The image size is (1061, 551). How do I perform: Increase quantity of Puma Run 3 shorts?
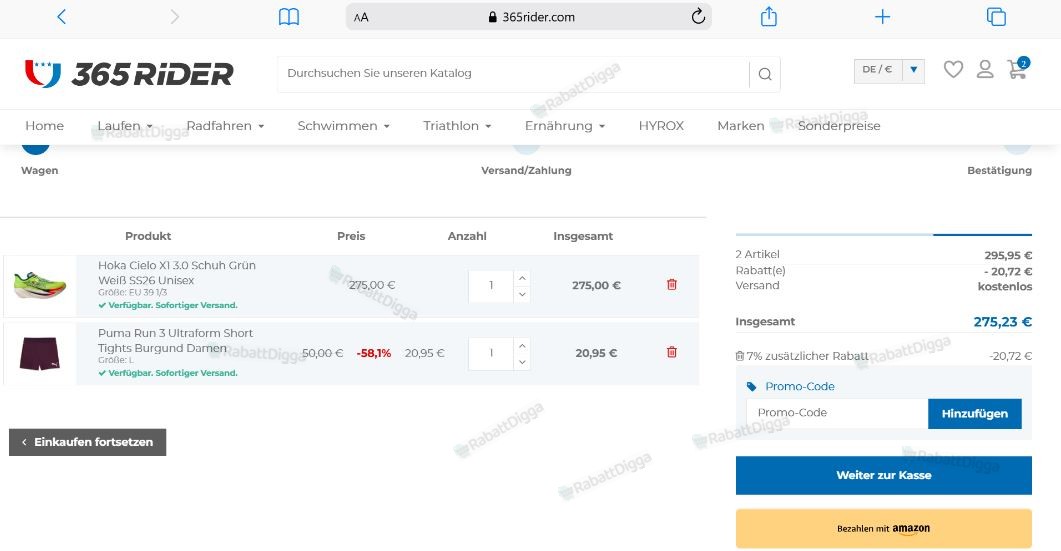[x=522, y=345]
